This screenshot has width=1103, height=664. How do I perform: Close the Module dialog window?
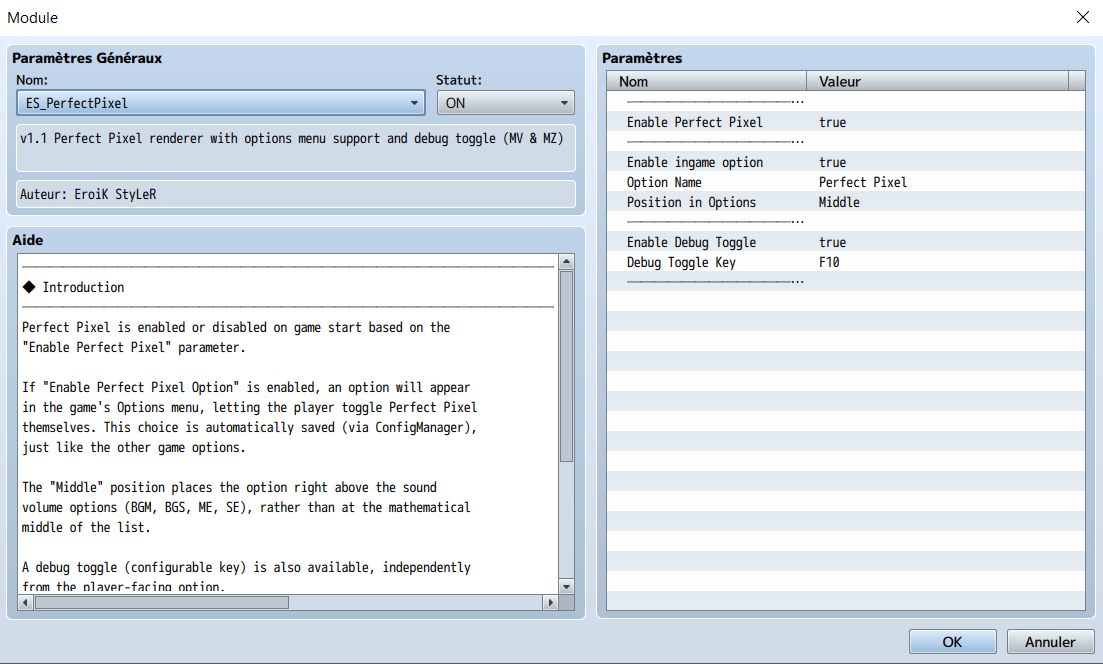(1083, 17)
